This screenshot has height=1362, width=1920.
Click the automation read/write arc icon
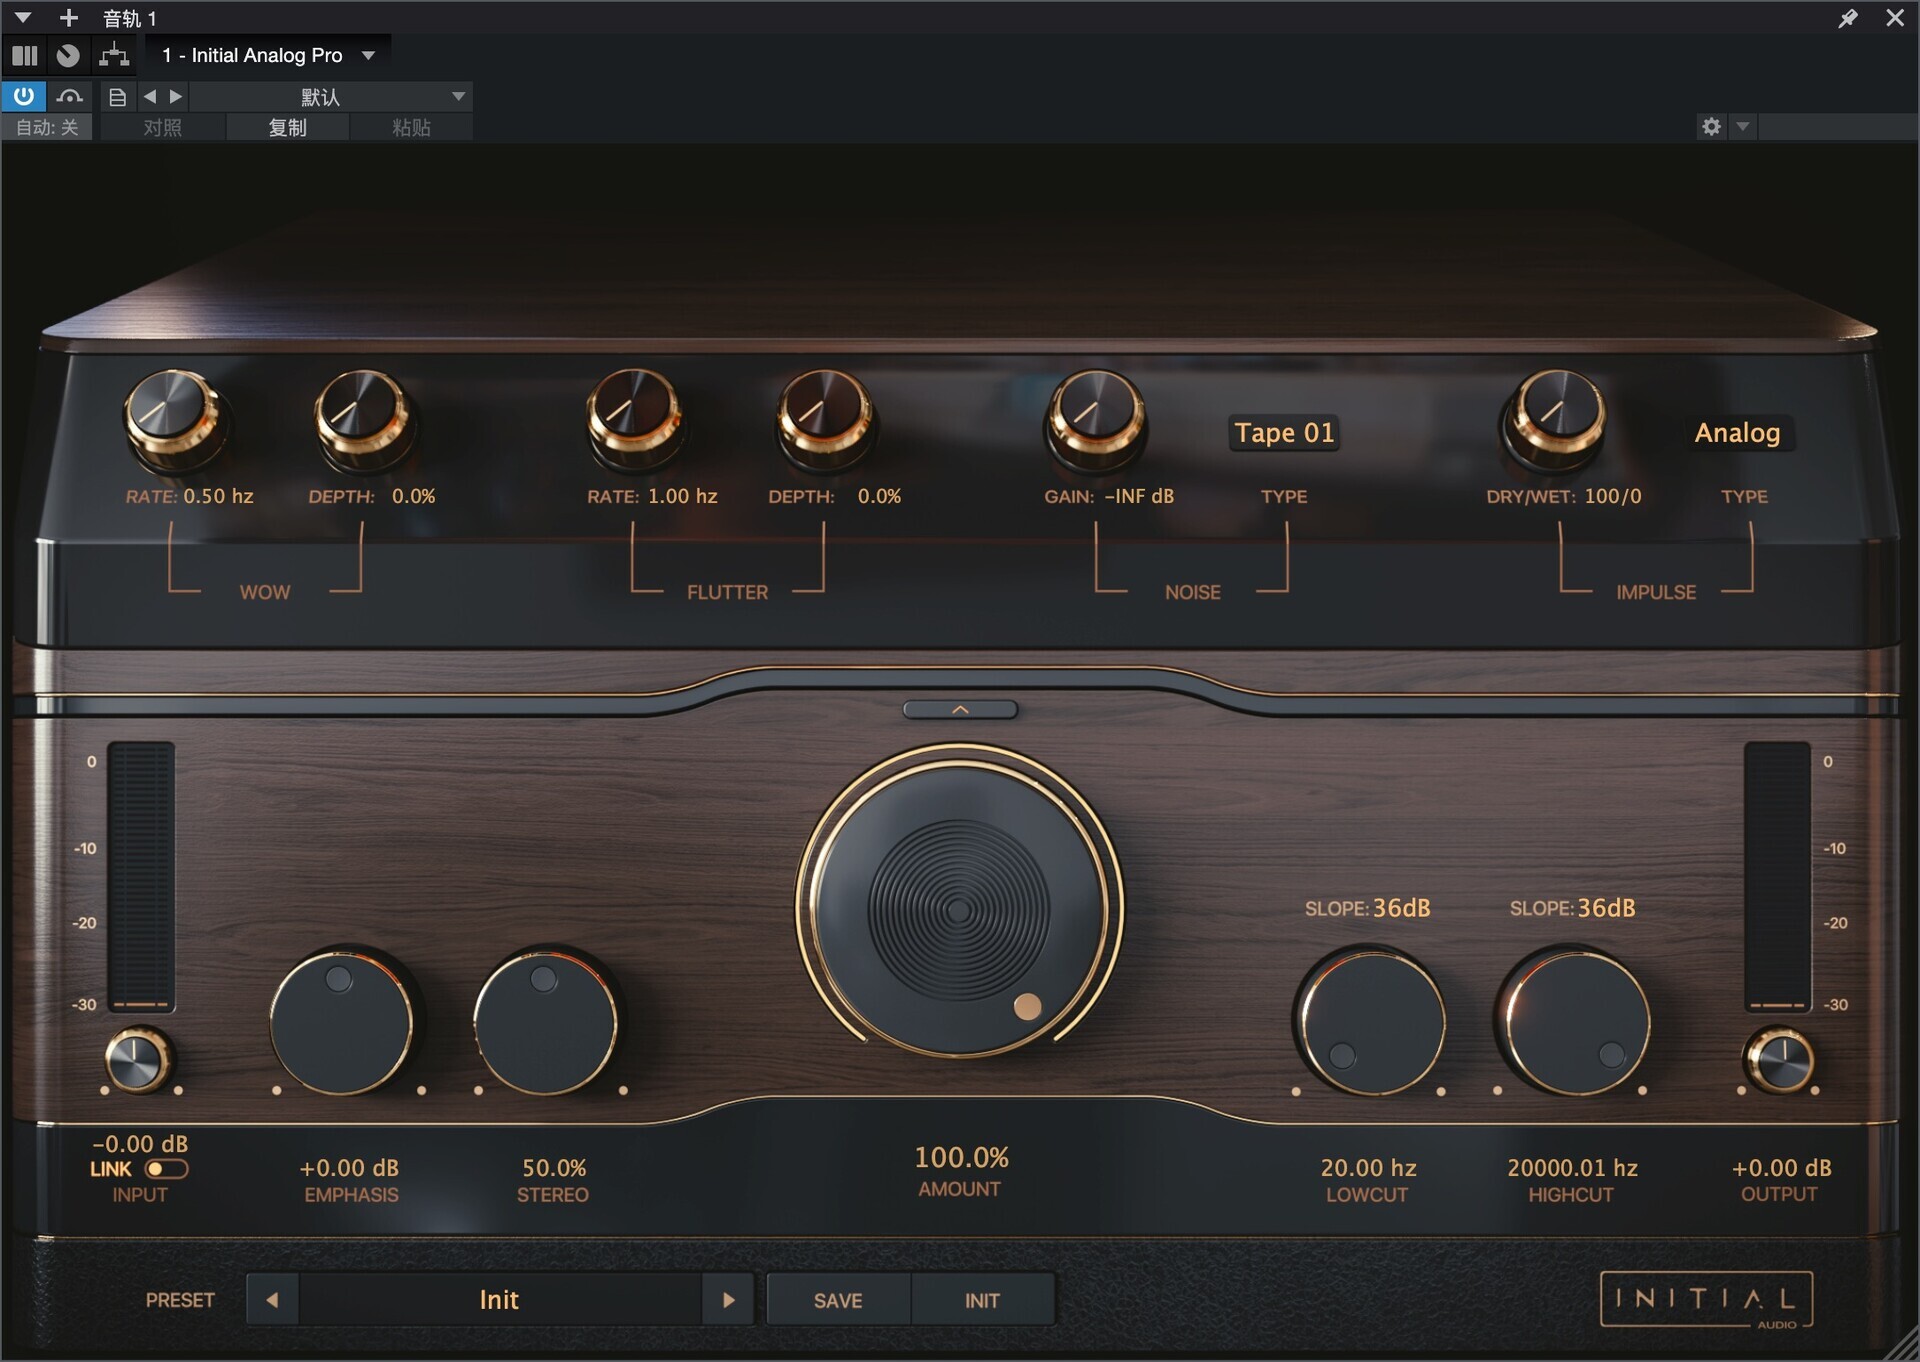(x=69, y=96)
